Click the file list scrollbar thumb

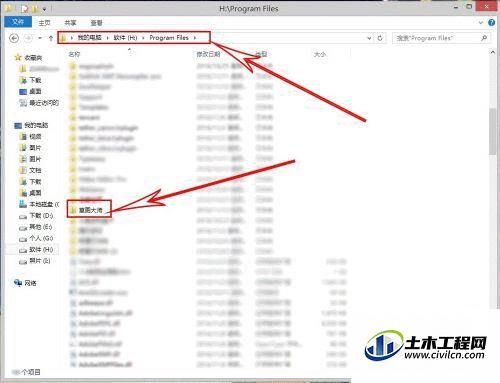pos(493,131)
